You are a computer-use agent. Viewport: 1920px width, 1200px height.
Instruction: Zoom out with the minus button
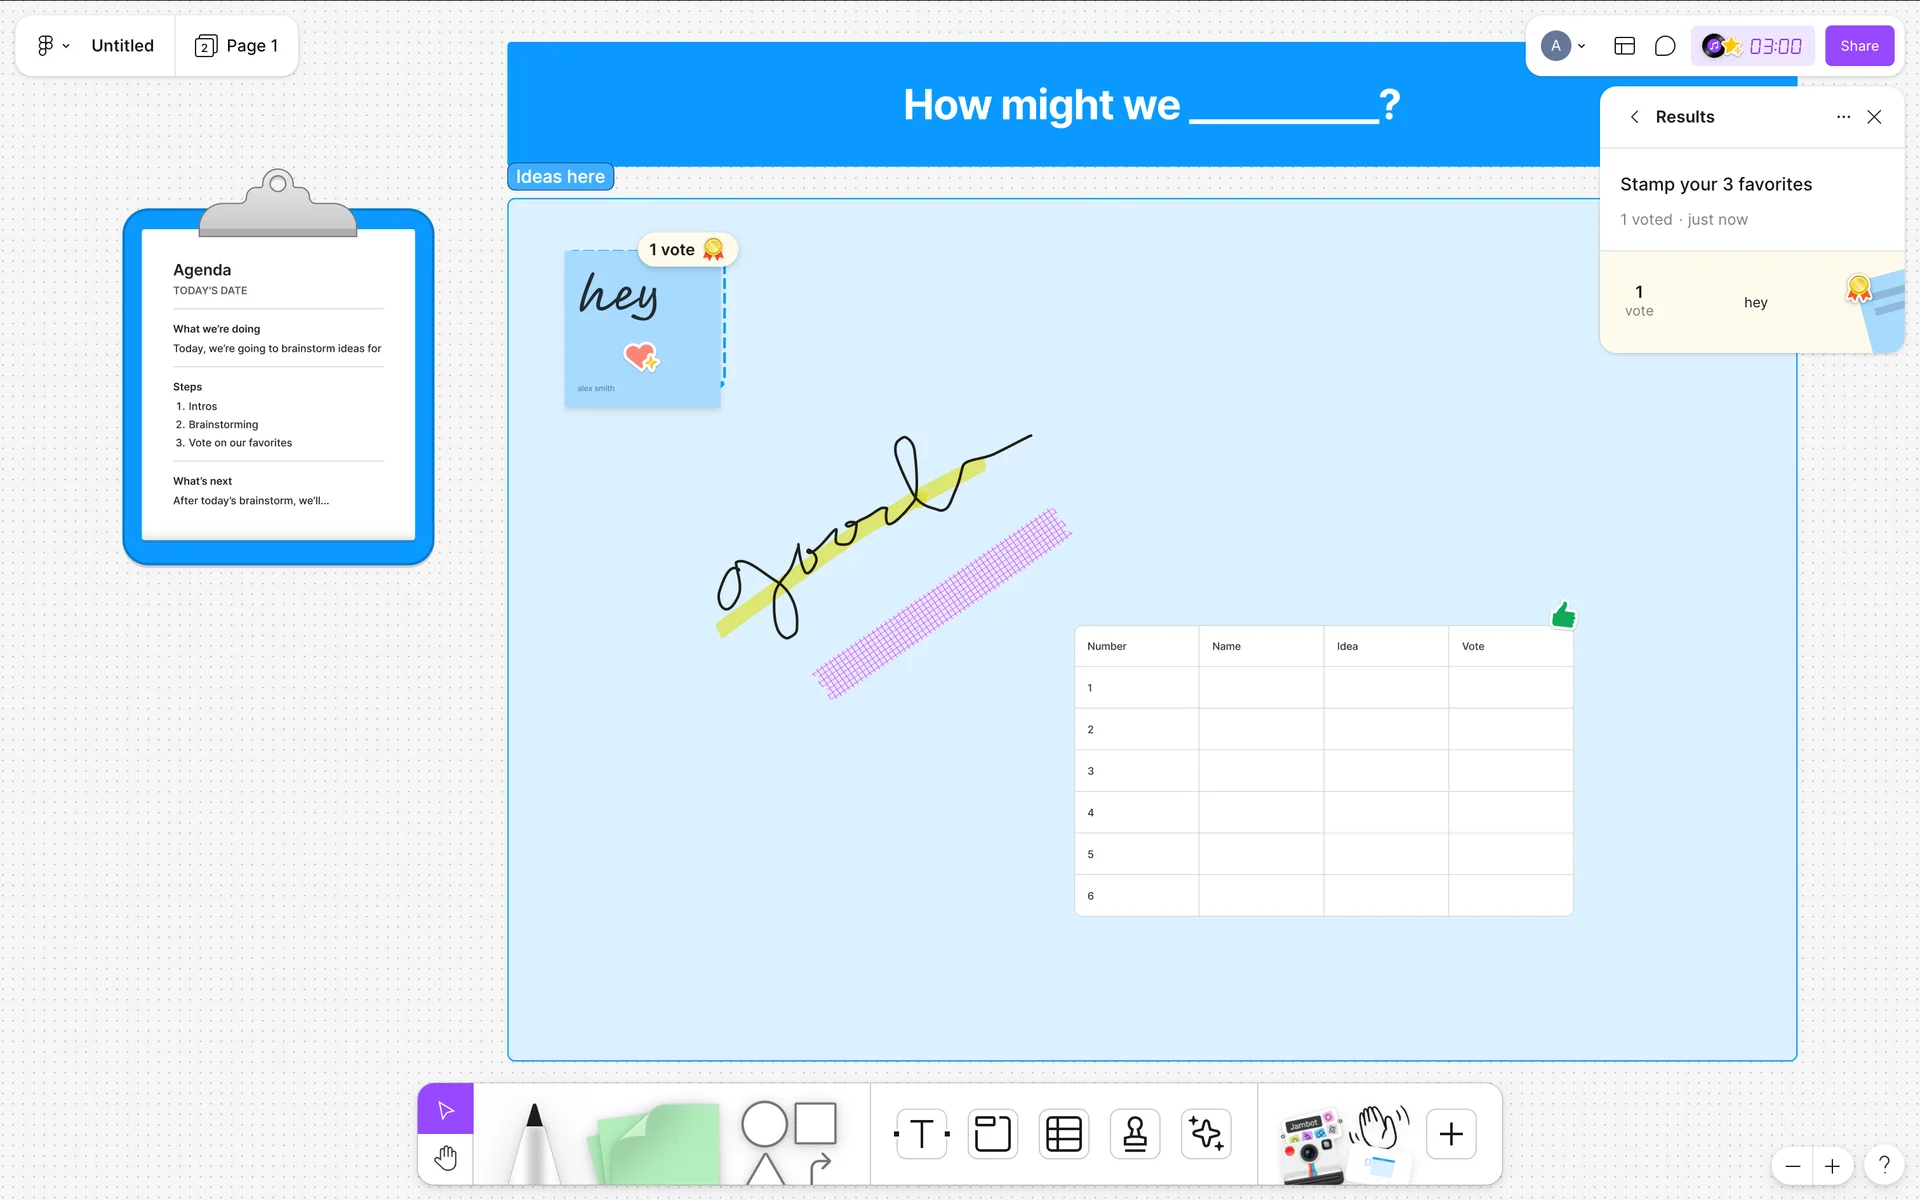[x=1793, y=1166]
